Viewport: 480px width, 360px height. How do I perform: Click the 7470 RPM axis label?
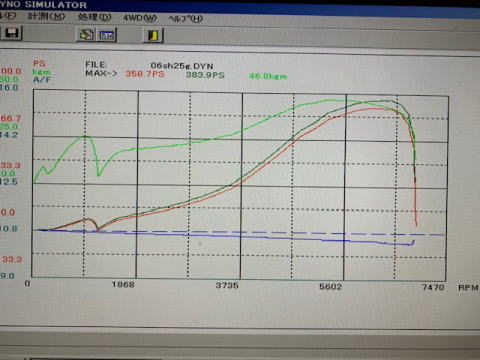(433, 287)
